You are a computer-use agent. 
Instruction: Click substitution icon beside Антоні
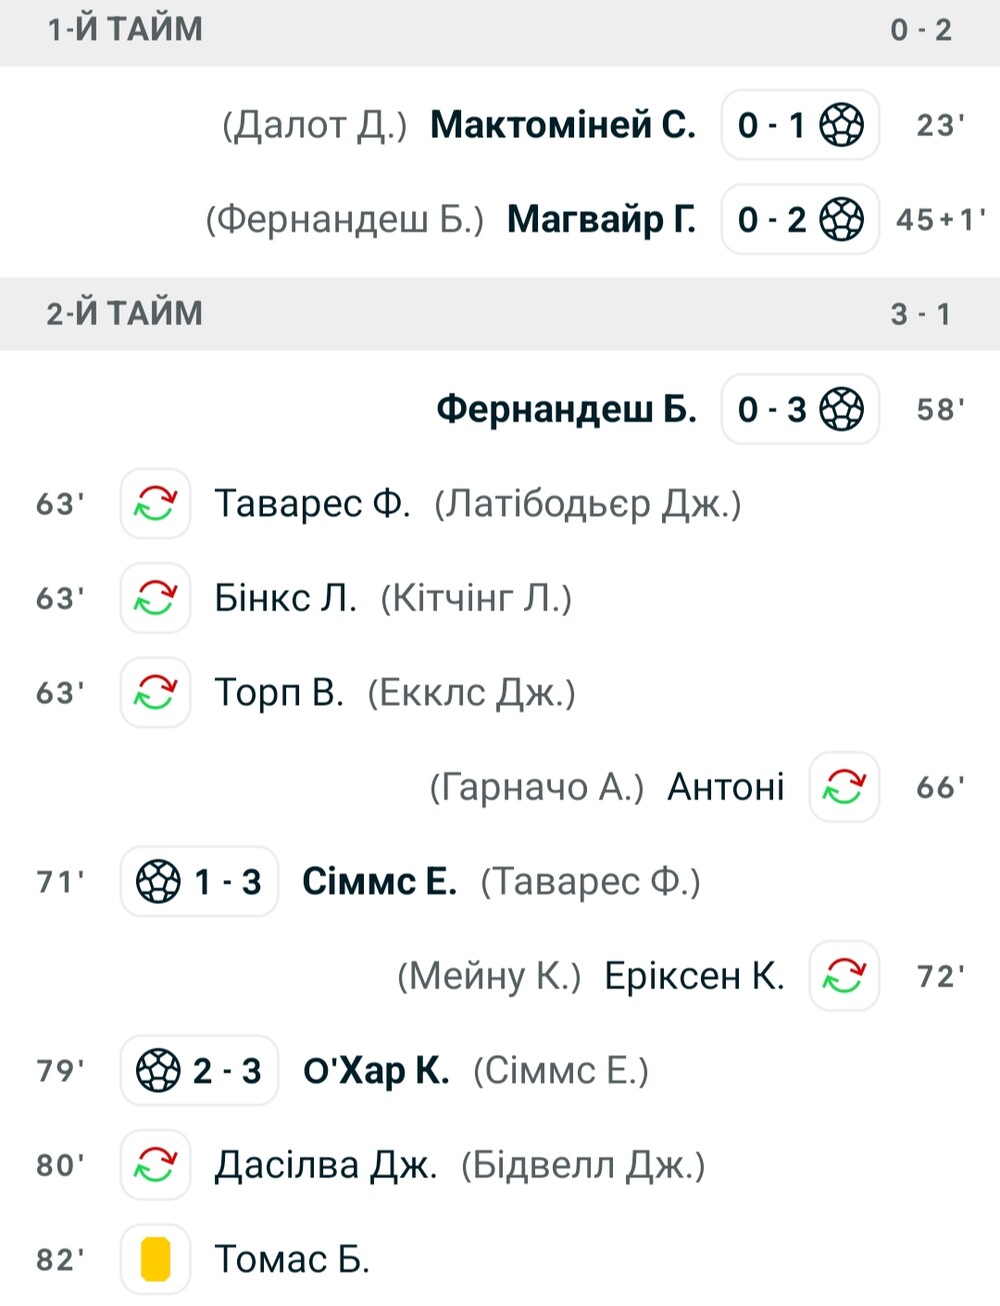tap(844, 787)
